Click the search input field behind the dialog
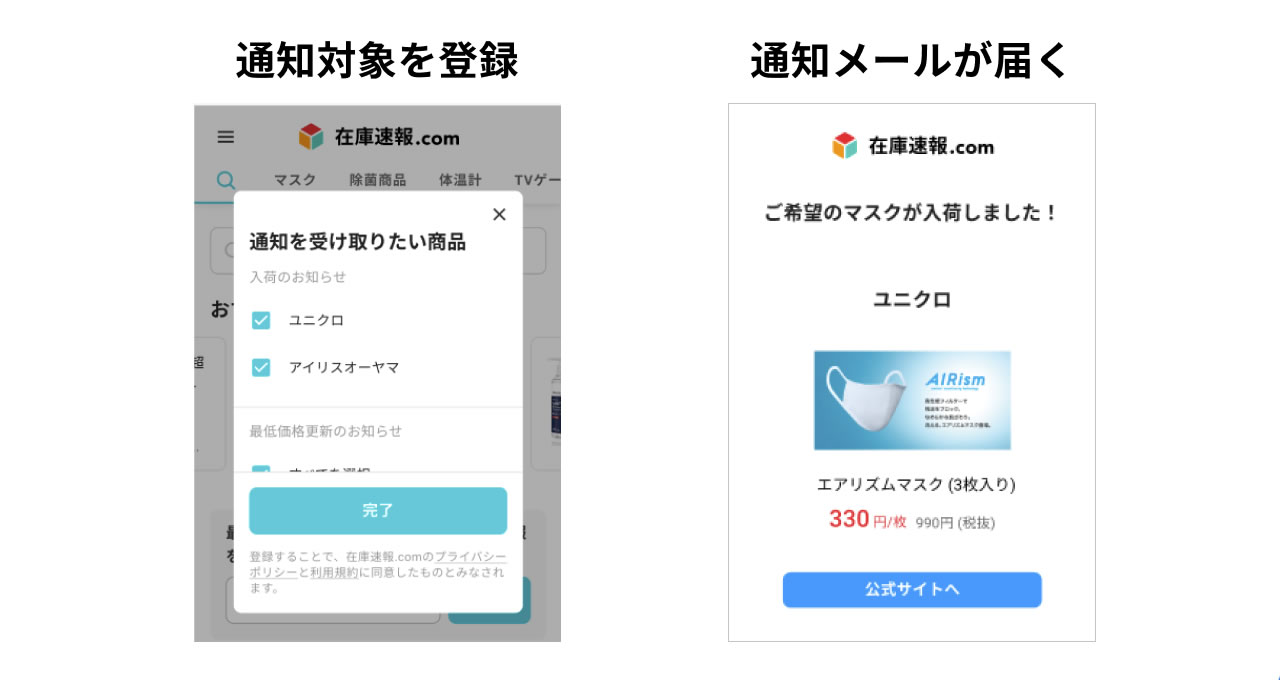The width and height of the screenshot is (1280, 680). click(378, 251)
